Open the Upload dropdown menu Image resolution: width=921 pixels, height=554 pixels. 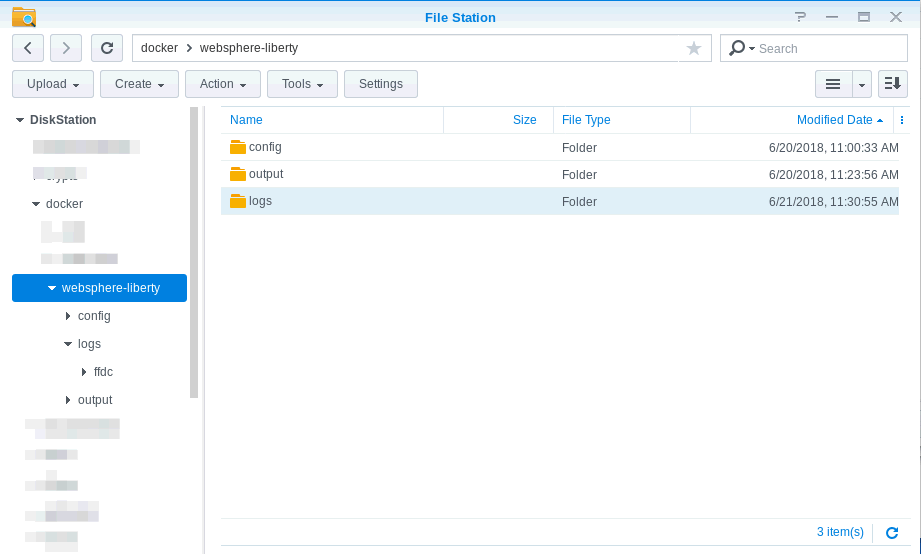tap(53, 84)
